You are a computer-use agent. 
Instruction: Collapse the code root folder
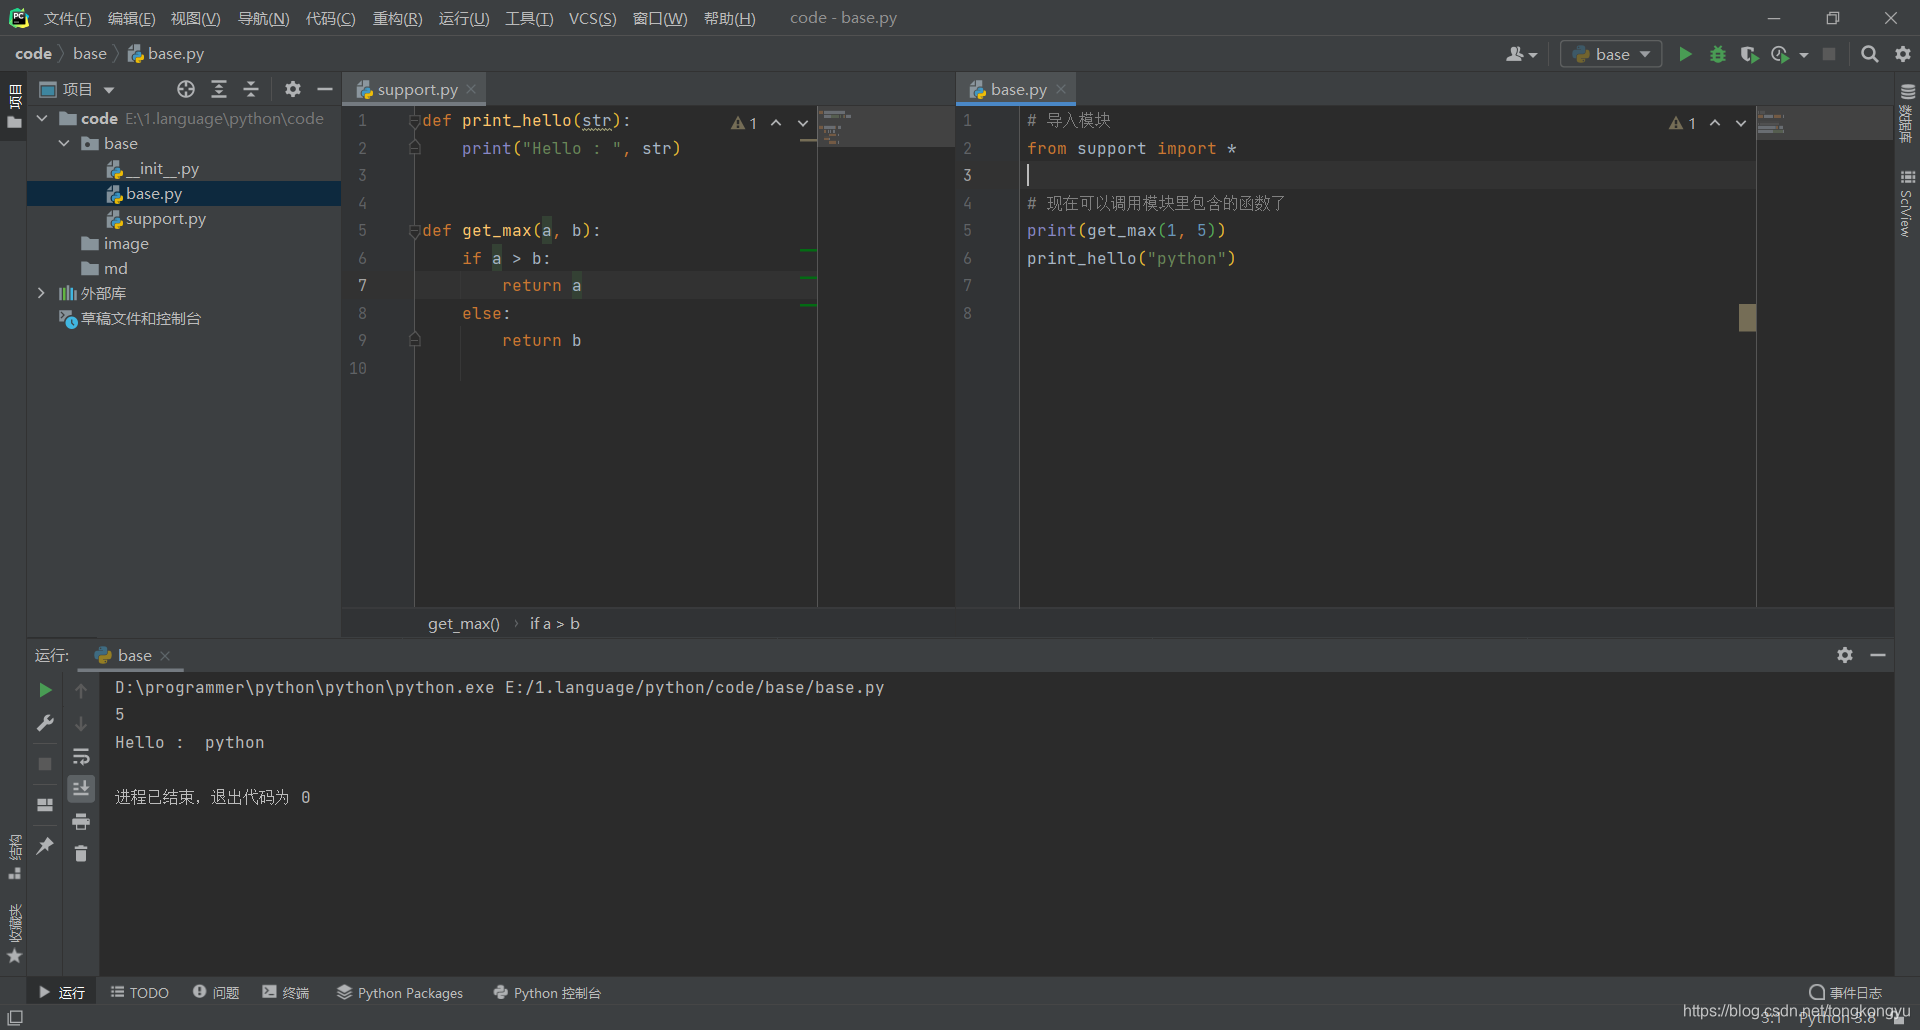pyautogui.click(x=42, y=118)
